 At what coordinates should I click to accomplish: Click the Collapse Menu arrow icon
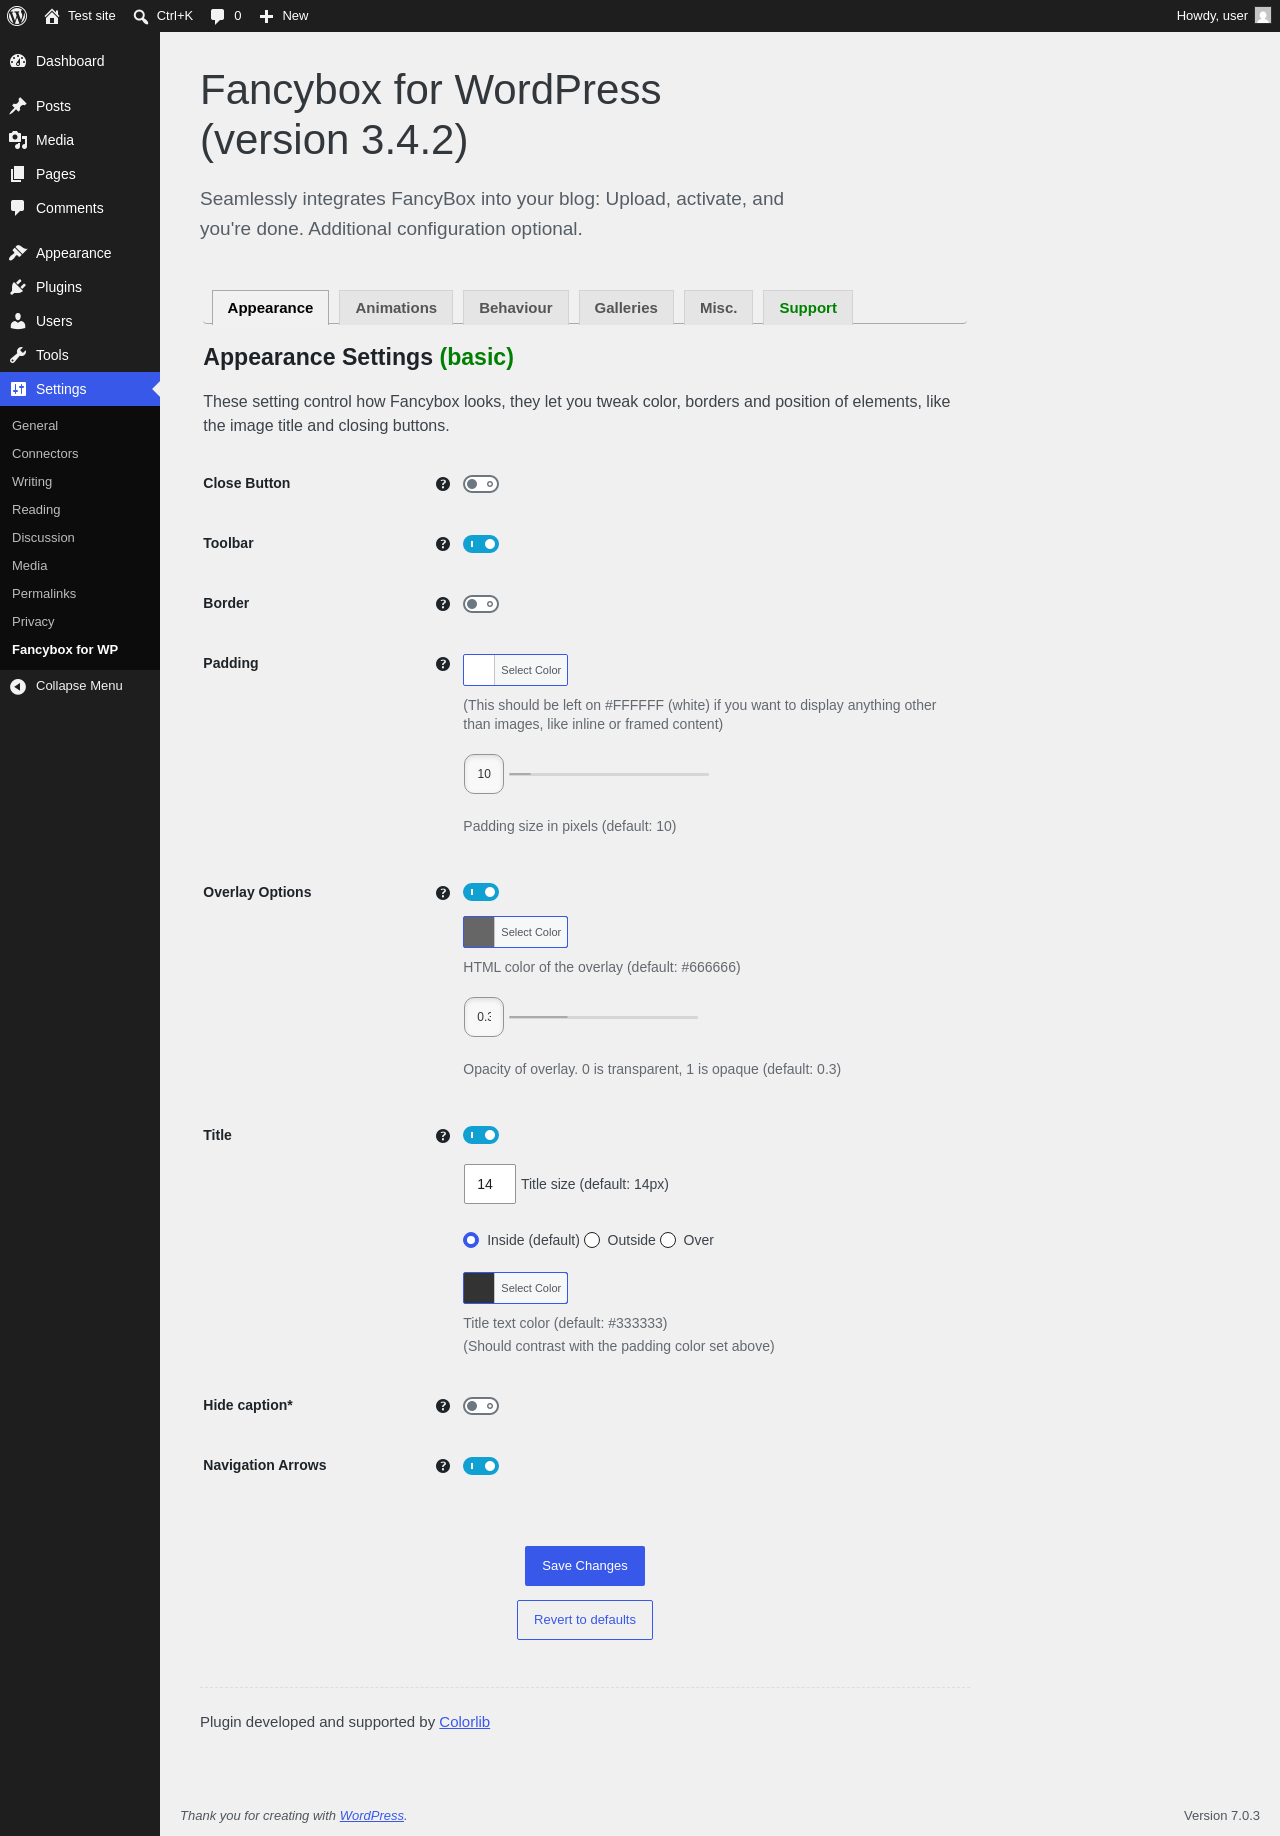(x=18, y=686)
